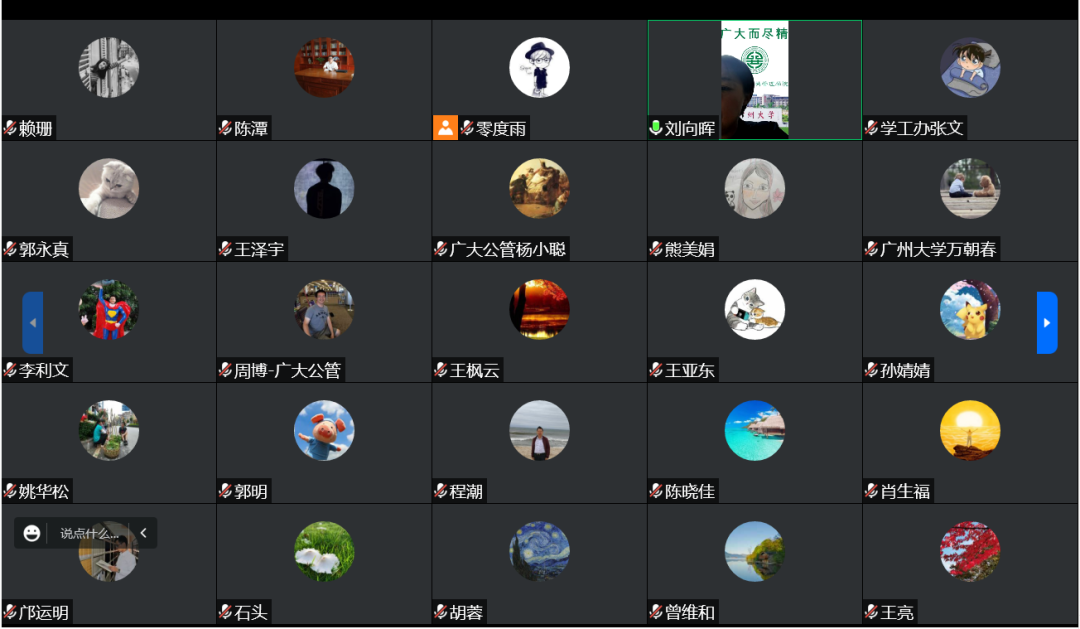This screenshot has width=1080, height=629.
Task: Click the name label 广大公管杨小聪
Action: [x=508, y=249]
